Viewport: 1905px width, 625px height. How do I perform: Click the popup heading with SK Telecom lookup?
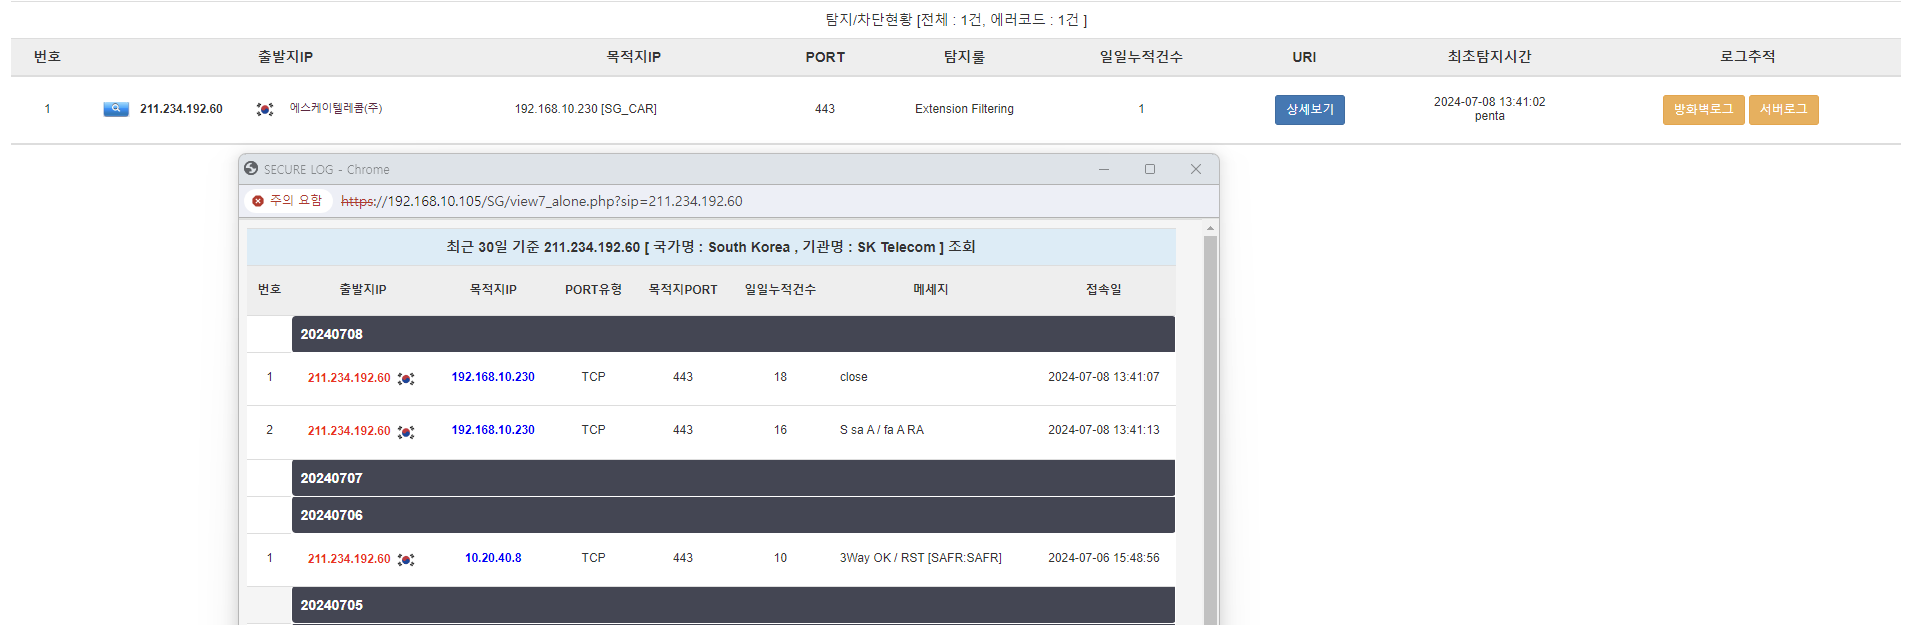(x=711, y=247)
